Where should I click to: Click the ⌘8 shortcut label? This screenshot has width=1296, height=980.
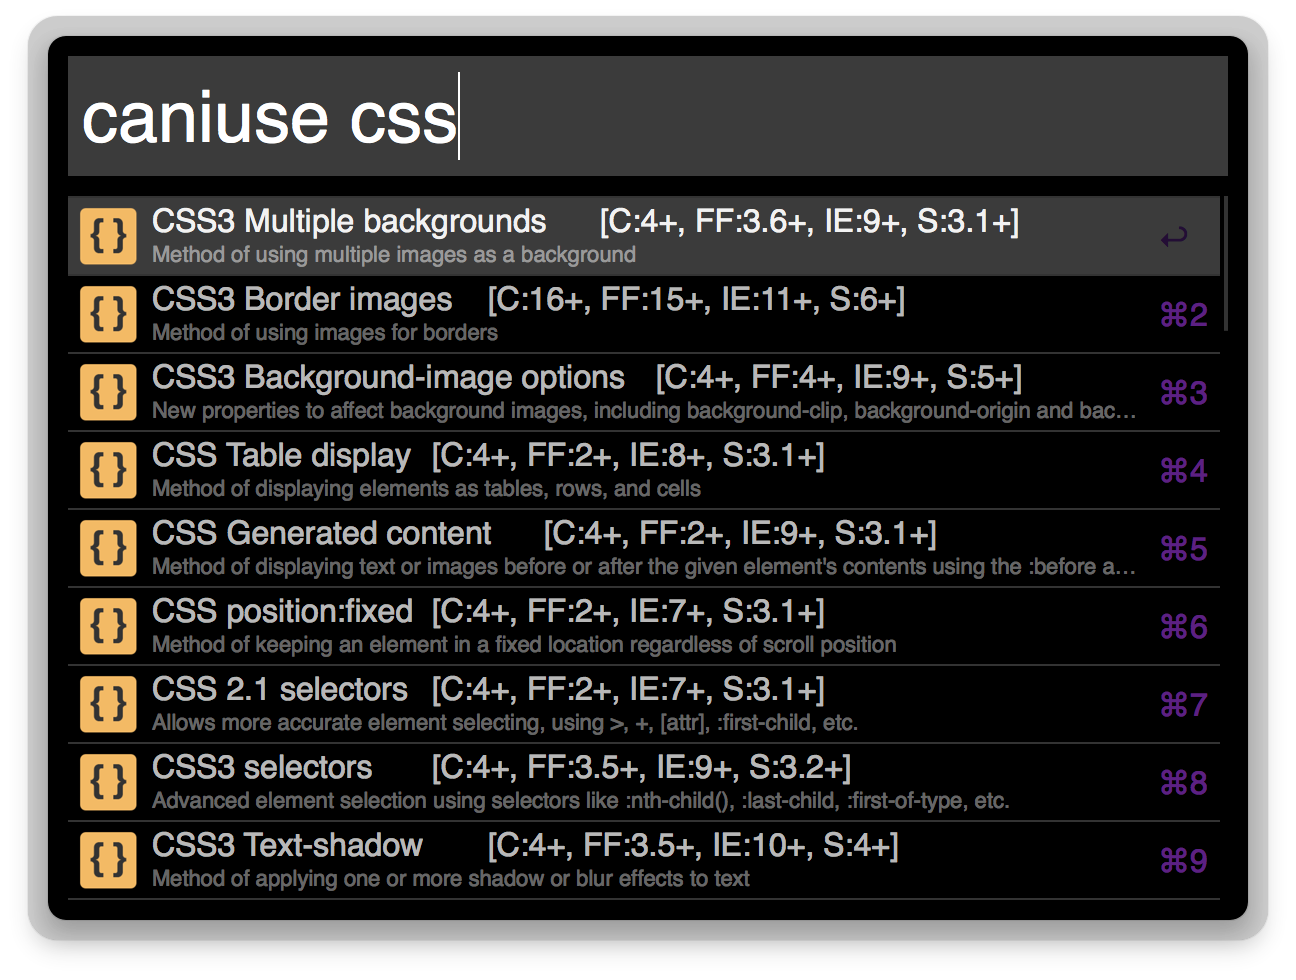coord(1184,783)
